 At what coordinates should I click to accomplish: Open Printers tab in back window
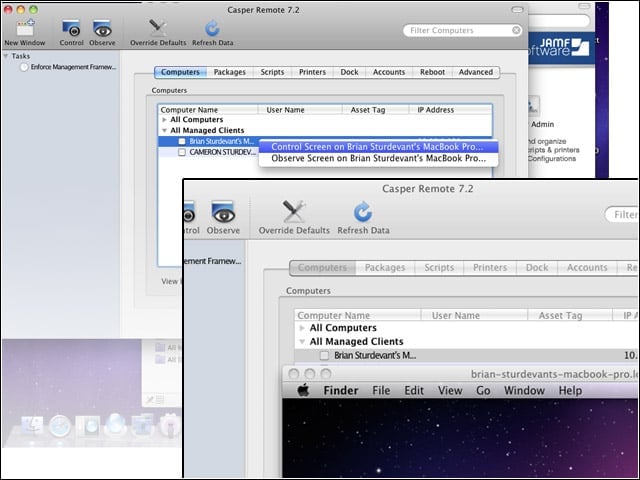tap(312, 72)
